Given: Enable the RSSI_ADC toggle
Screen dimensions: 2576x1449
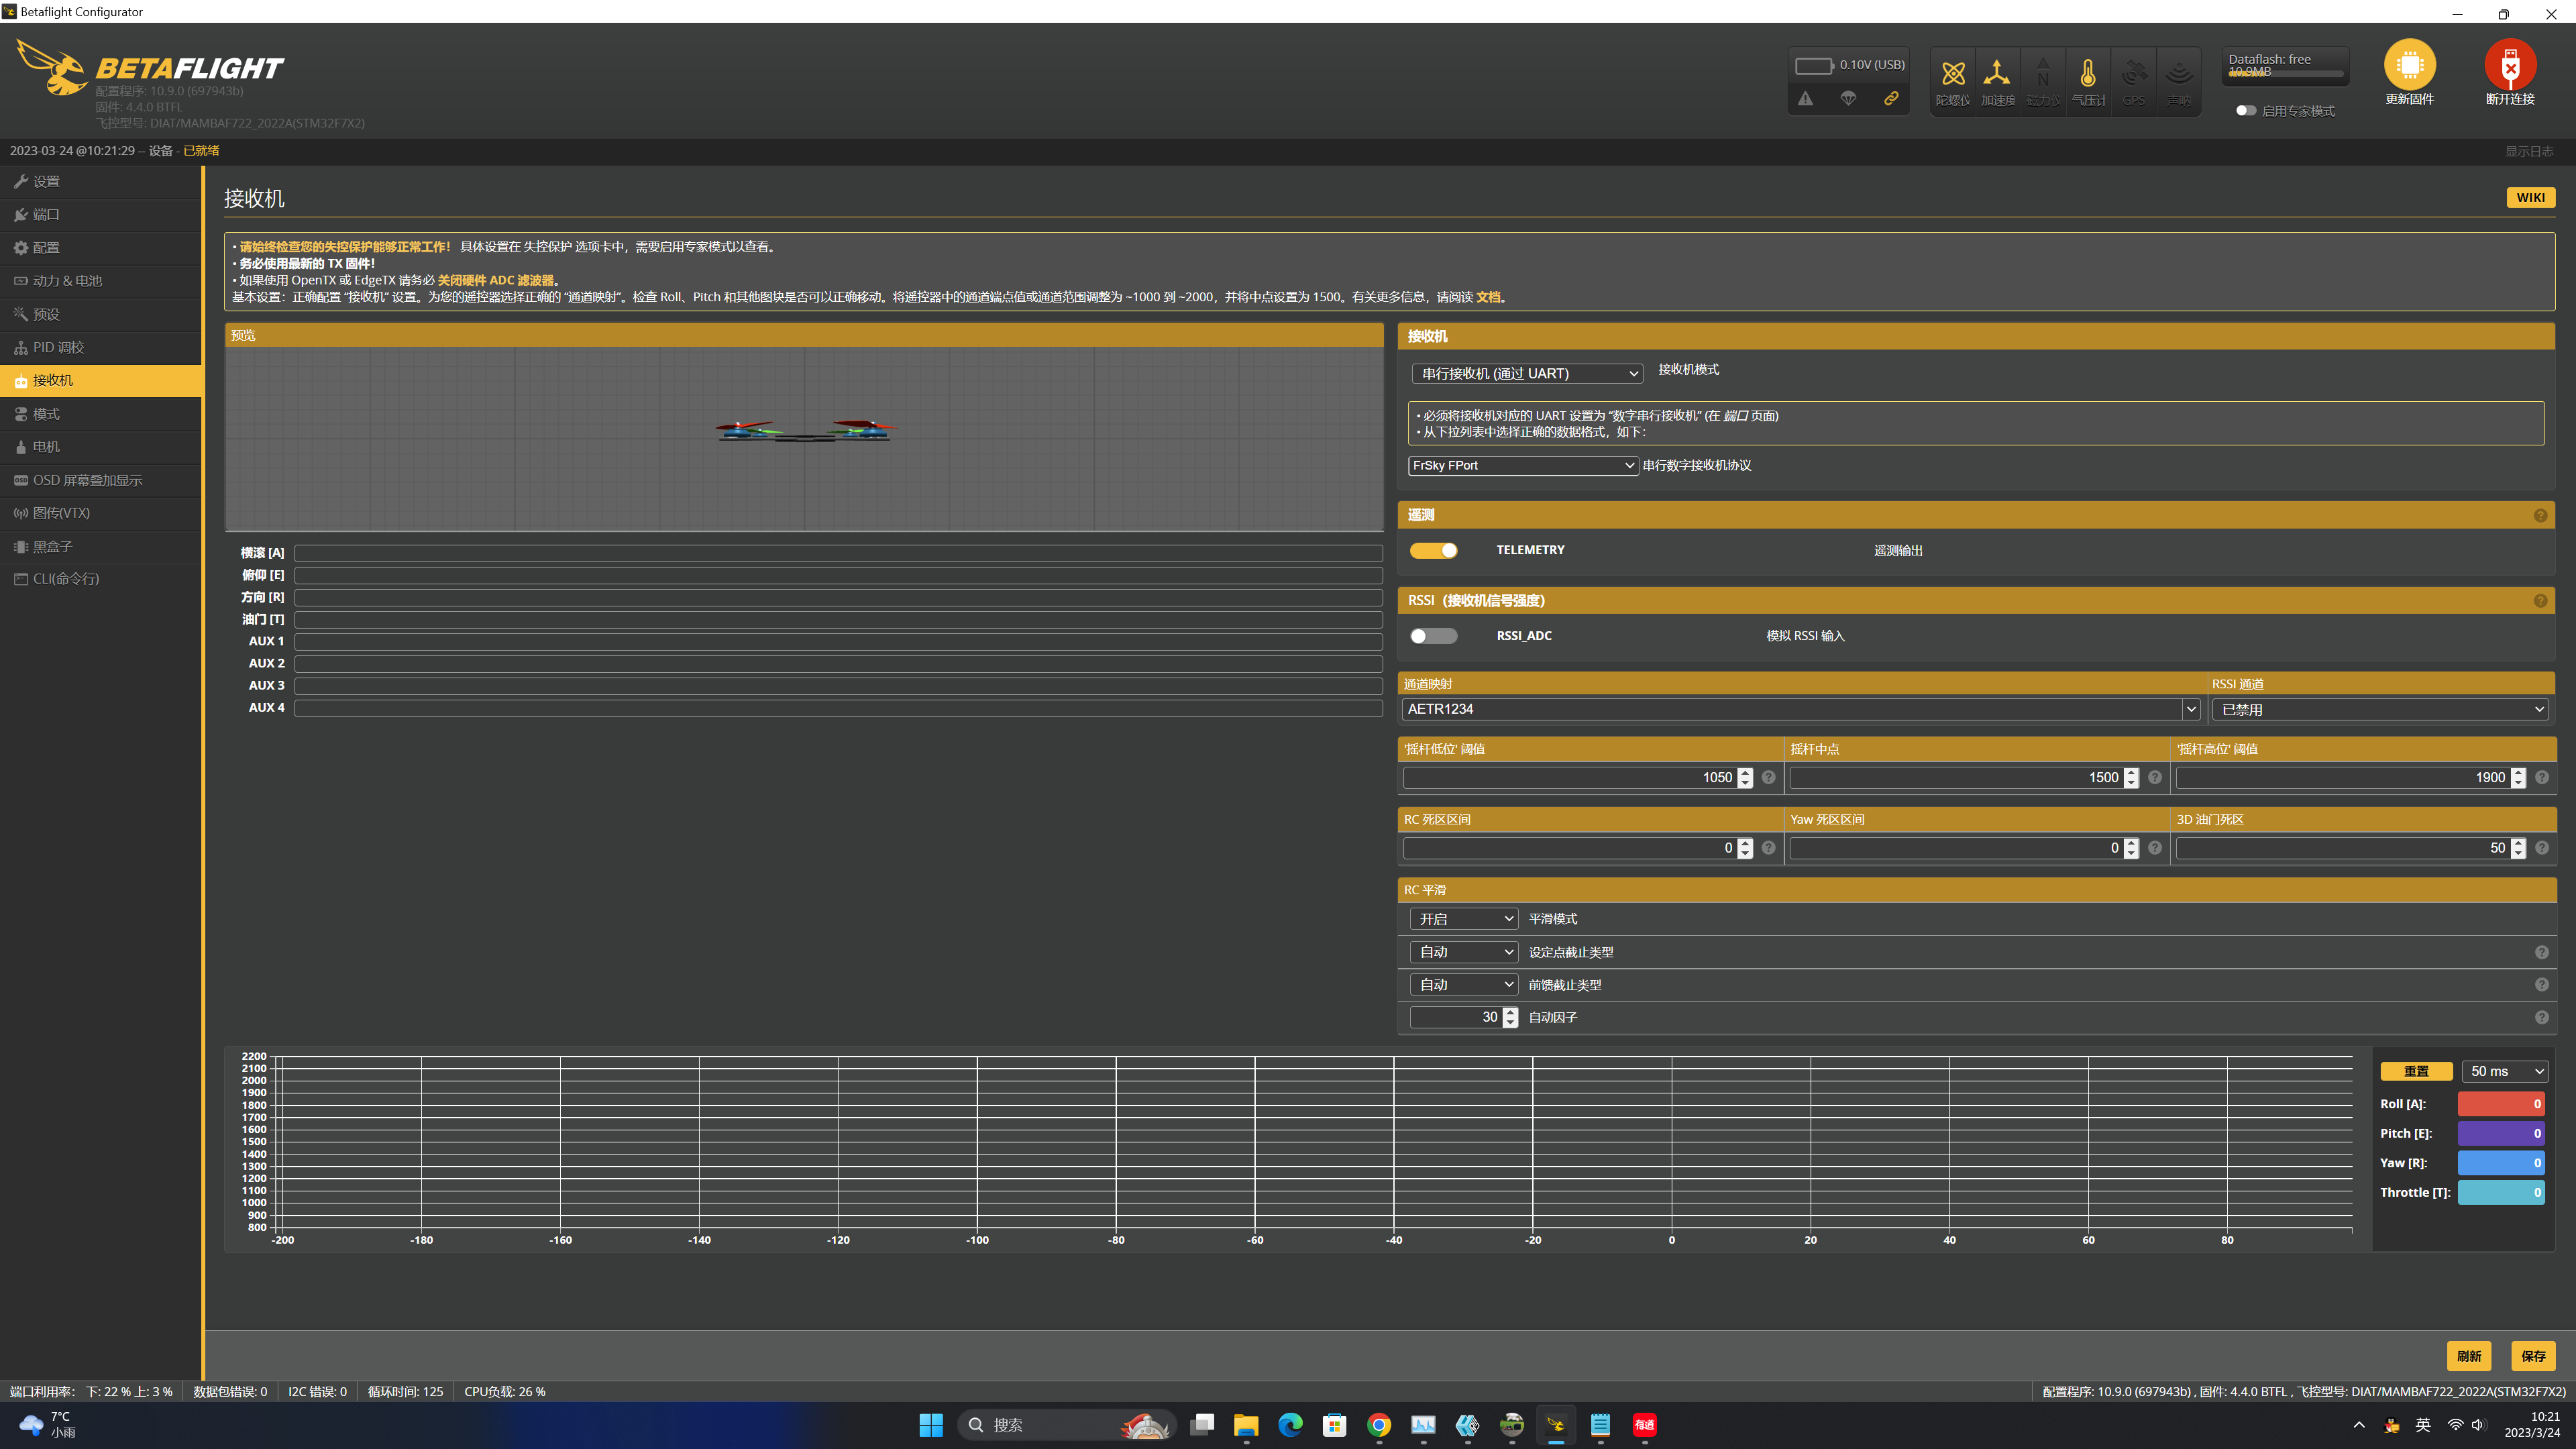Looking at the screenshot, I should (x=1433, y=636).
